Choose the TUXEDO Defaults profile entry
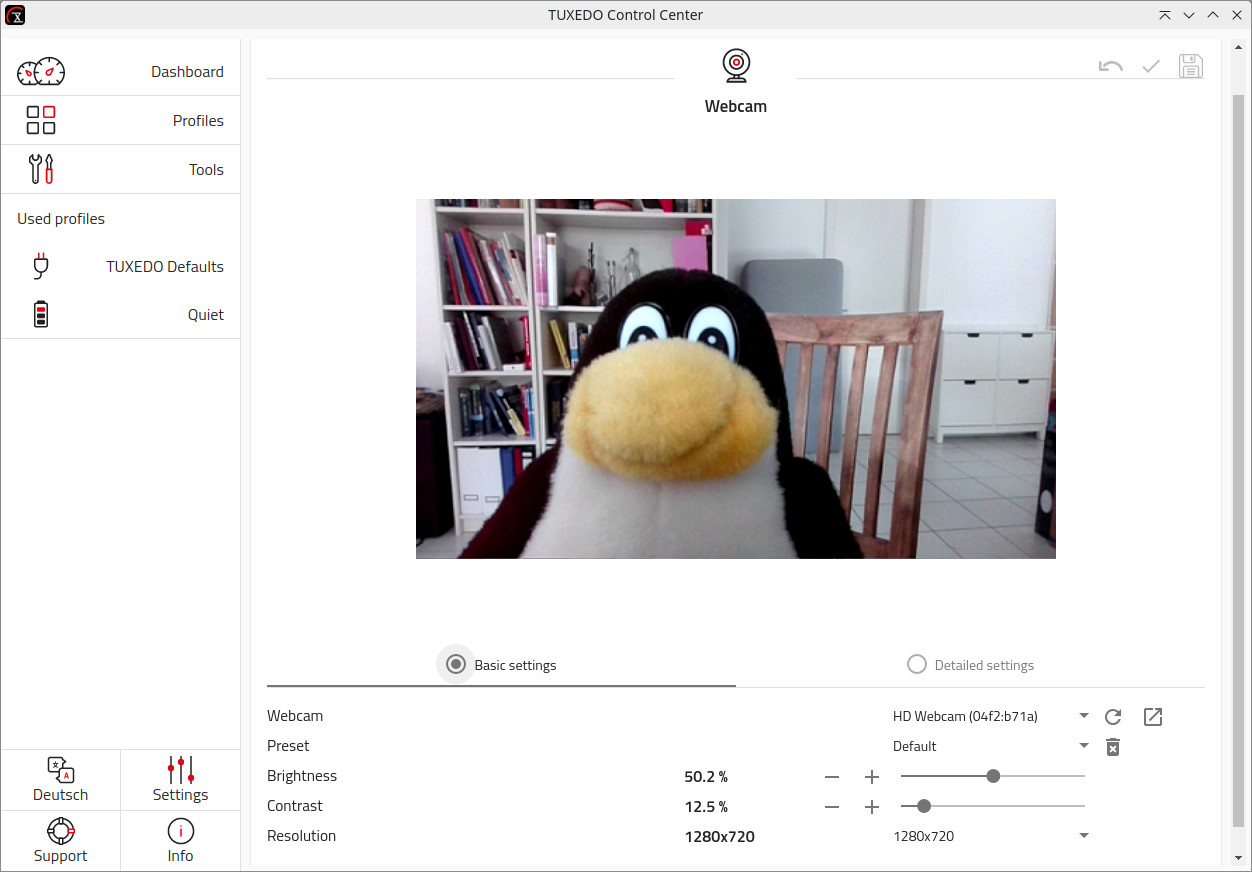The width and height of the screenshot is (1252, 872). [x=120, y=266]
